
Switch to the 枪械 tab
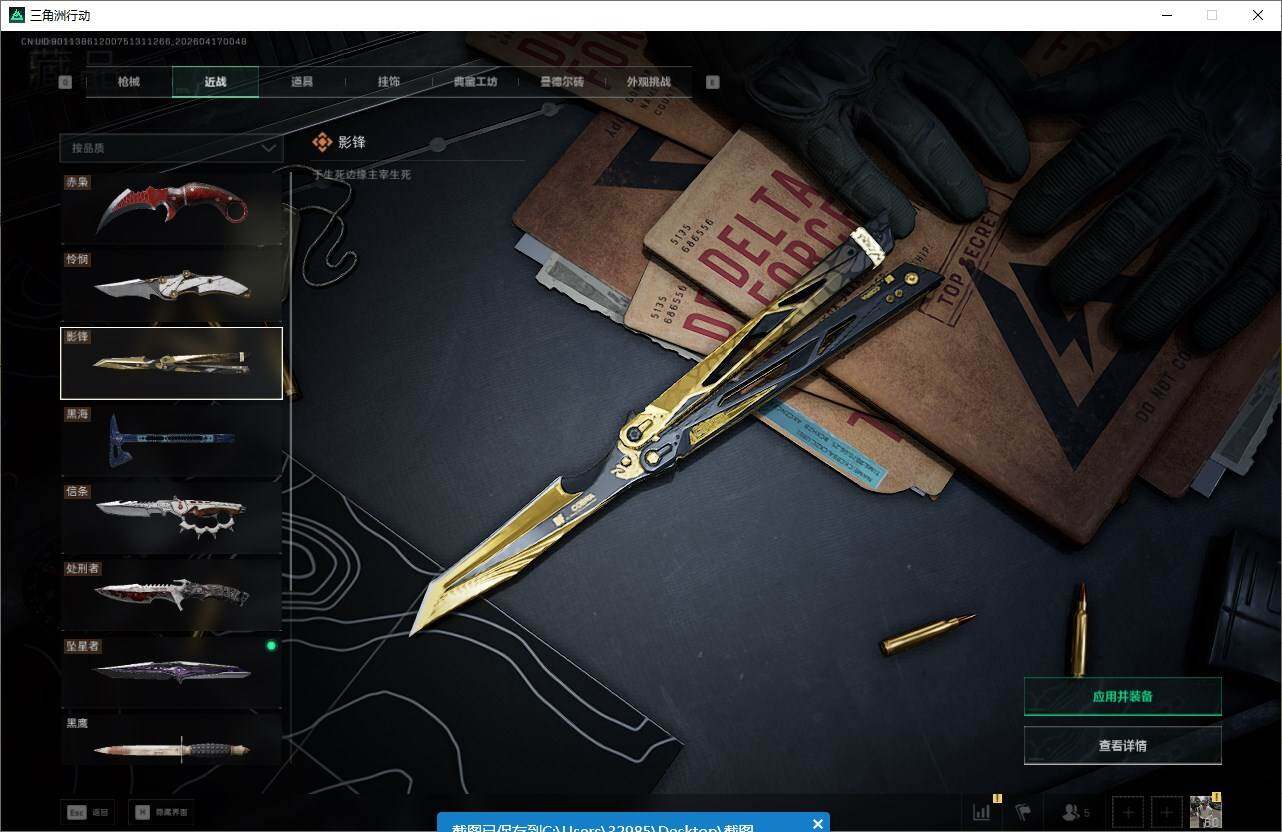129,82
